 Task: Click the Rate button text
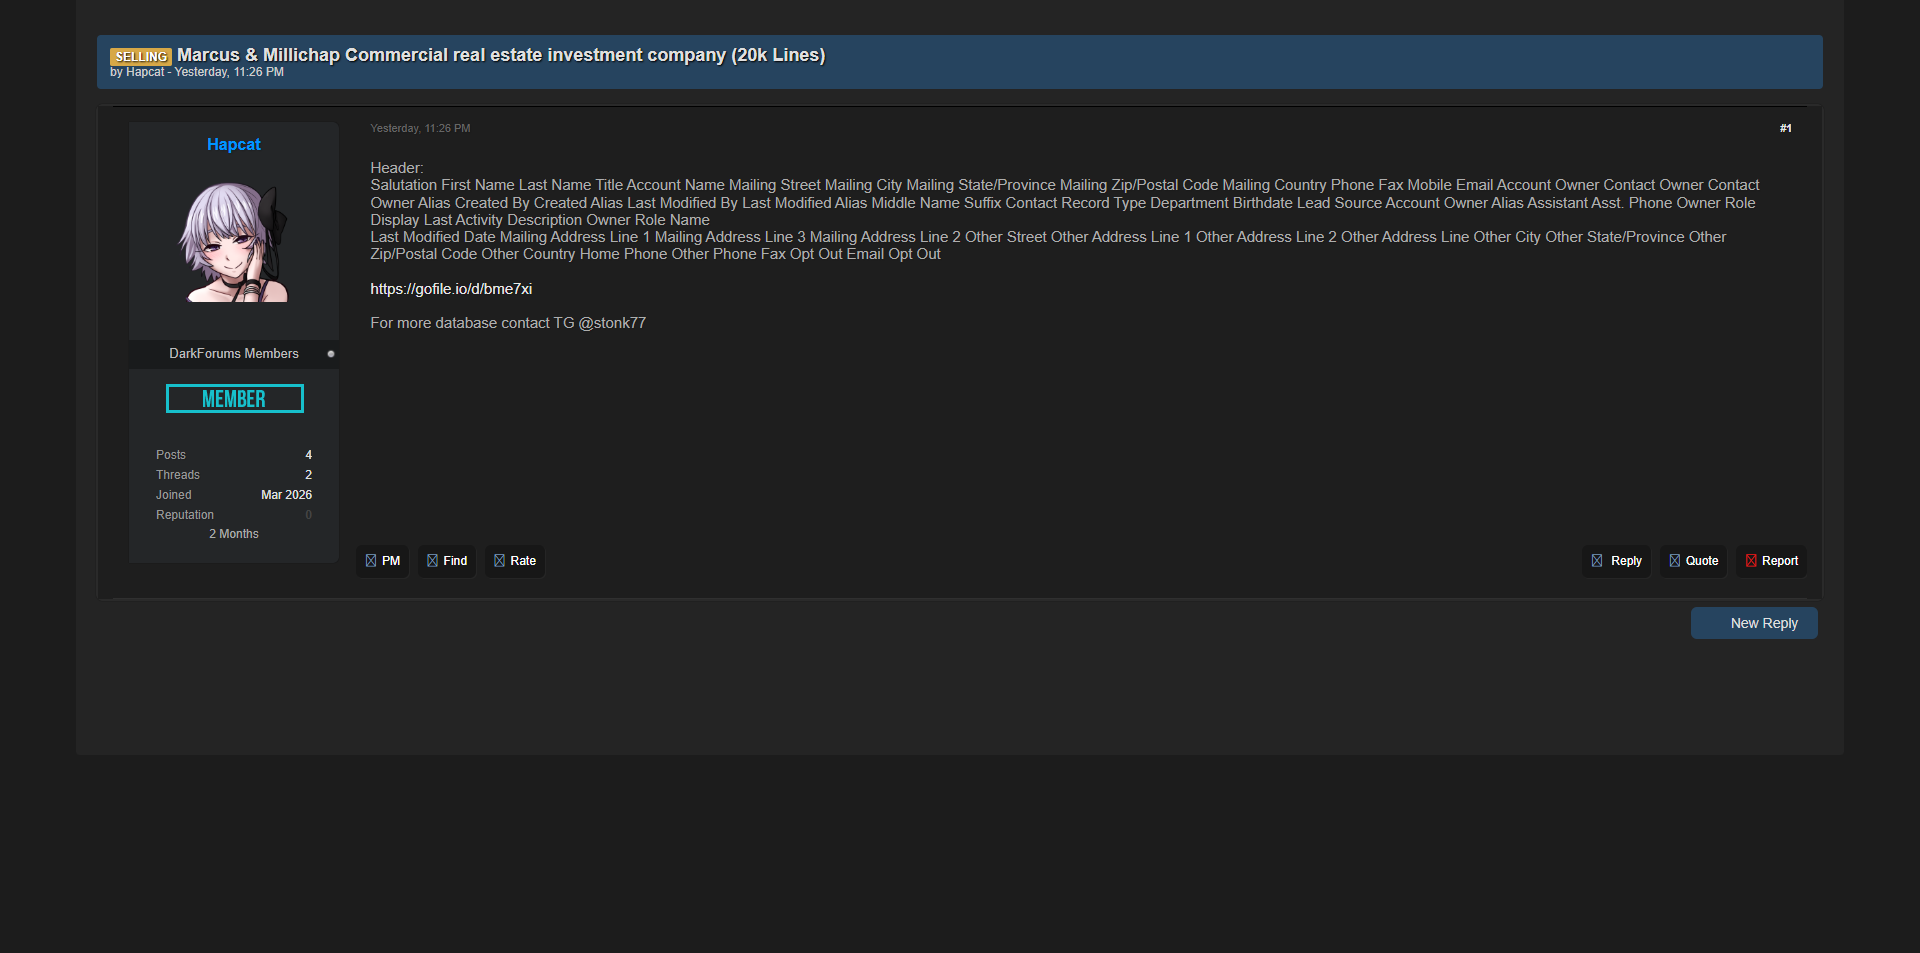click(x=523, y=561)
